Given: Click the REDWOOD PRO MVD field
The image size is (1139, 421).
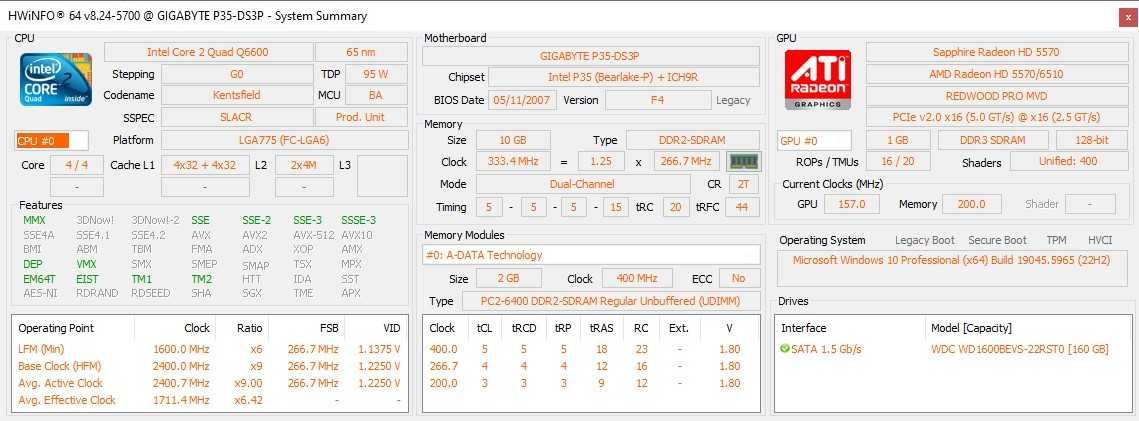Looking at the screenshot, I should click(996, 96).
